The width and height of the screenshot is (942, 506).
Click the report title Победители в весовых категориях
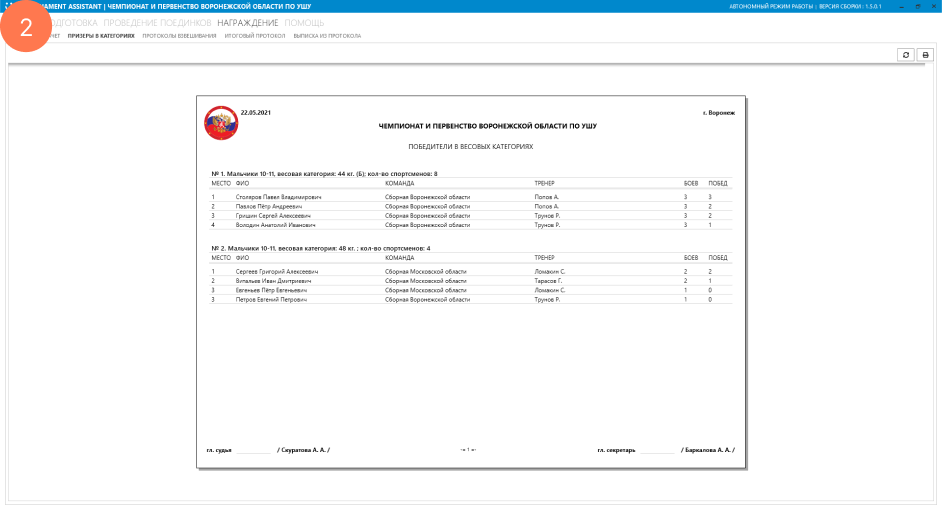click(x=470, y=146)
